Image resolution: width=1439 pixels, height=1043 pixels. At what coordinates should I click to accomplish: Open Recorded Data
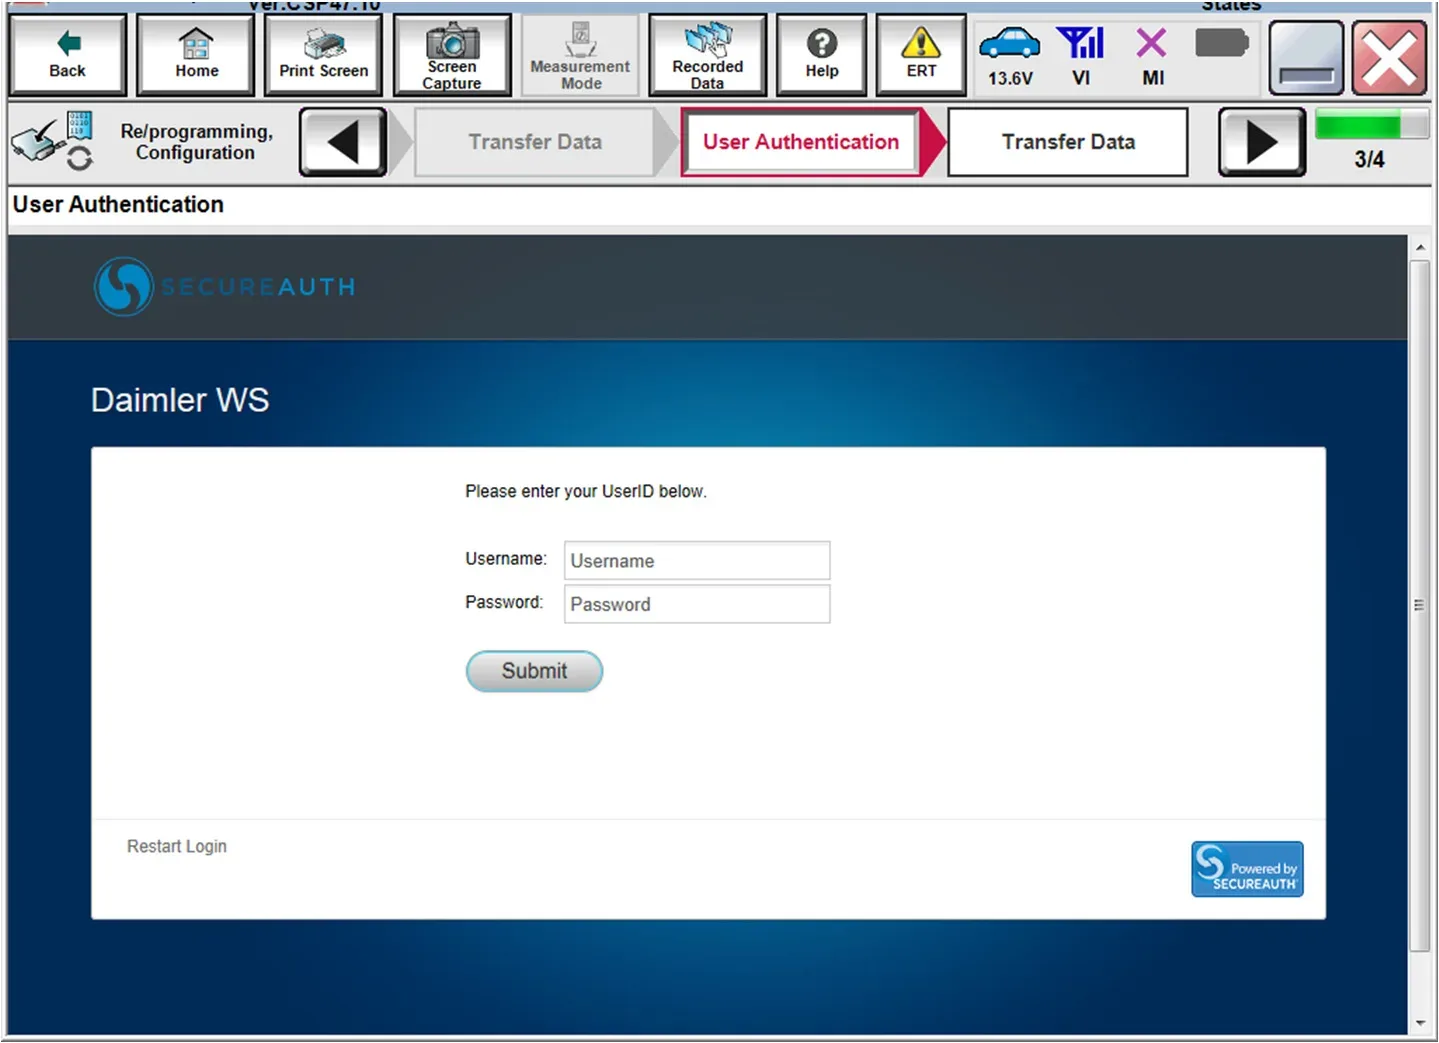click(708, 55)
